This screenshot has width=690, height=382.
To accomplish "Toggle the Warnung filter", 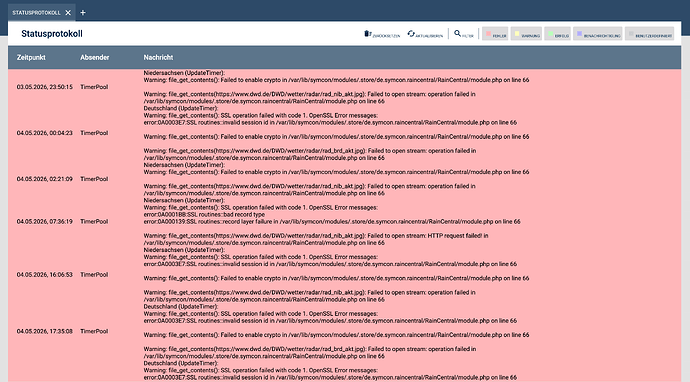I will 526,34.
